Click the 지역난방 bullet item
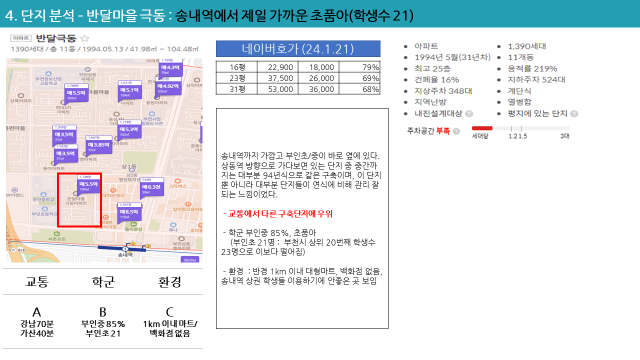This screenshot has height=360, width=640. click(430, 102)
